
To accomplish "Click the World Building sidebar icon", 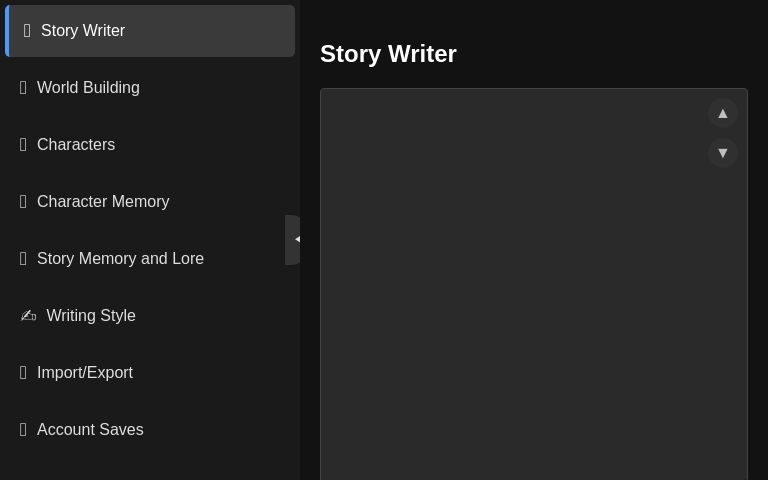I will pos(23,88).
